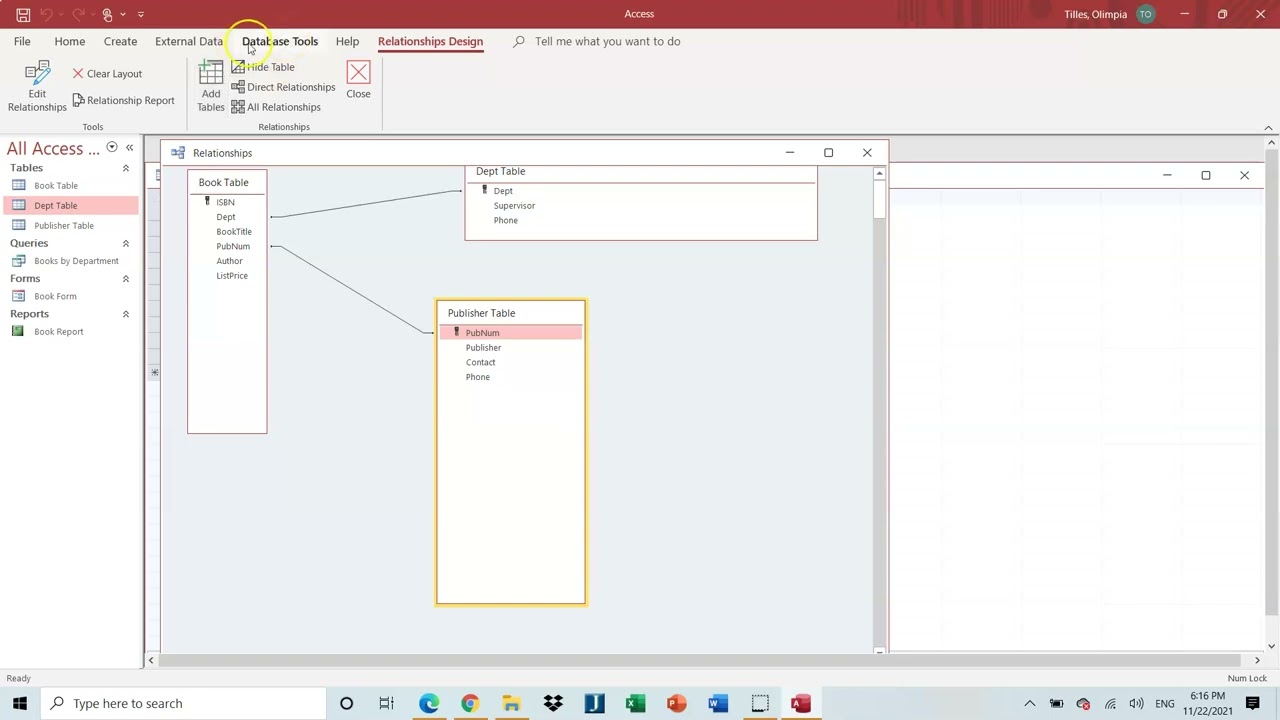Open the Create ribbon tab

point(120,41)
